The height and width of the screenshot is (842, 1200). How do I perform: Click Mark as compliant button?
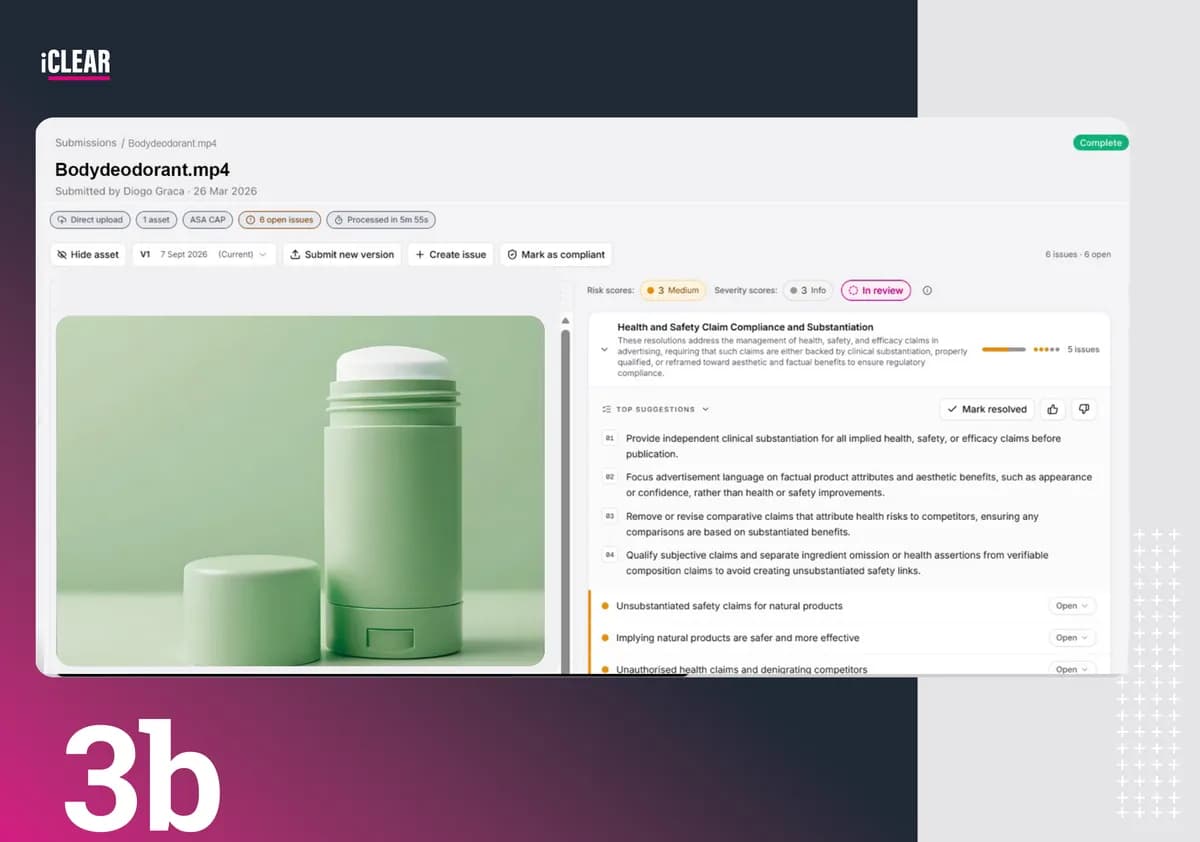point(555,255)
